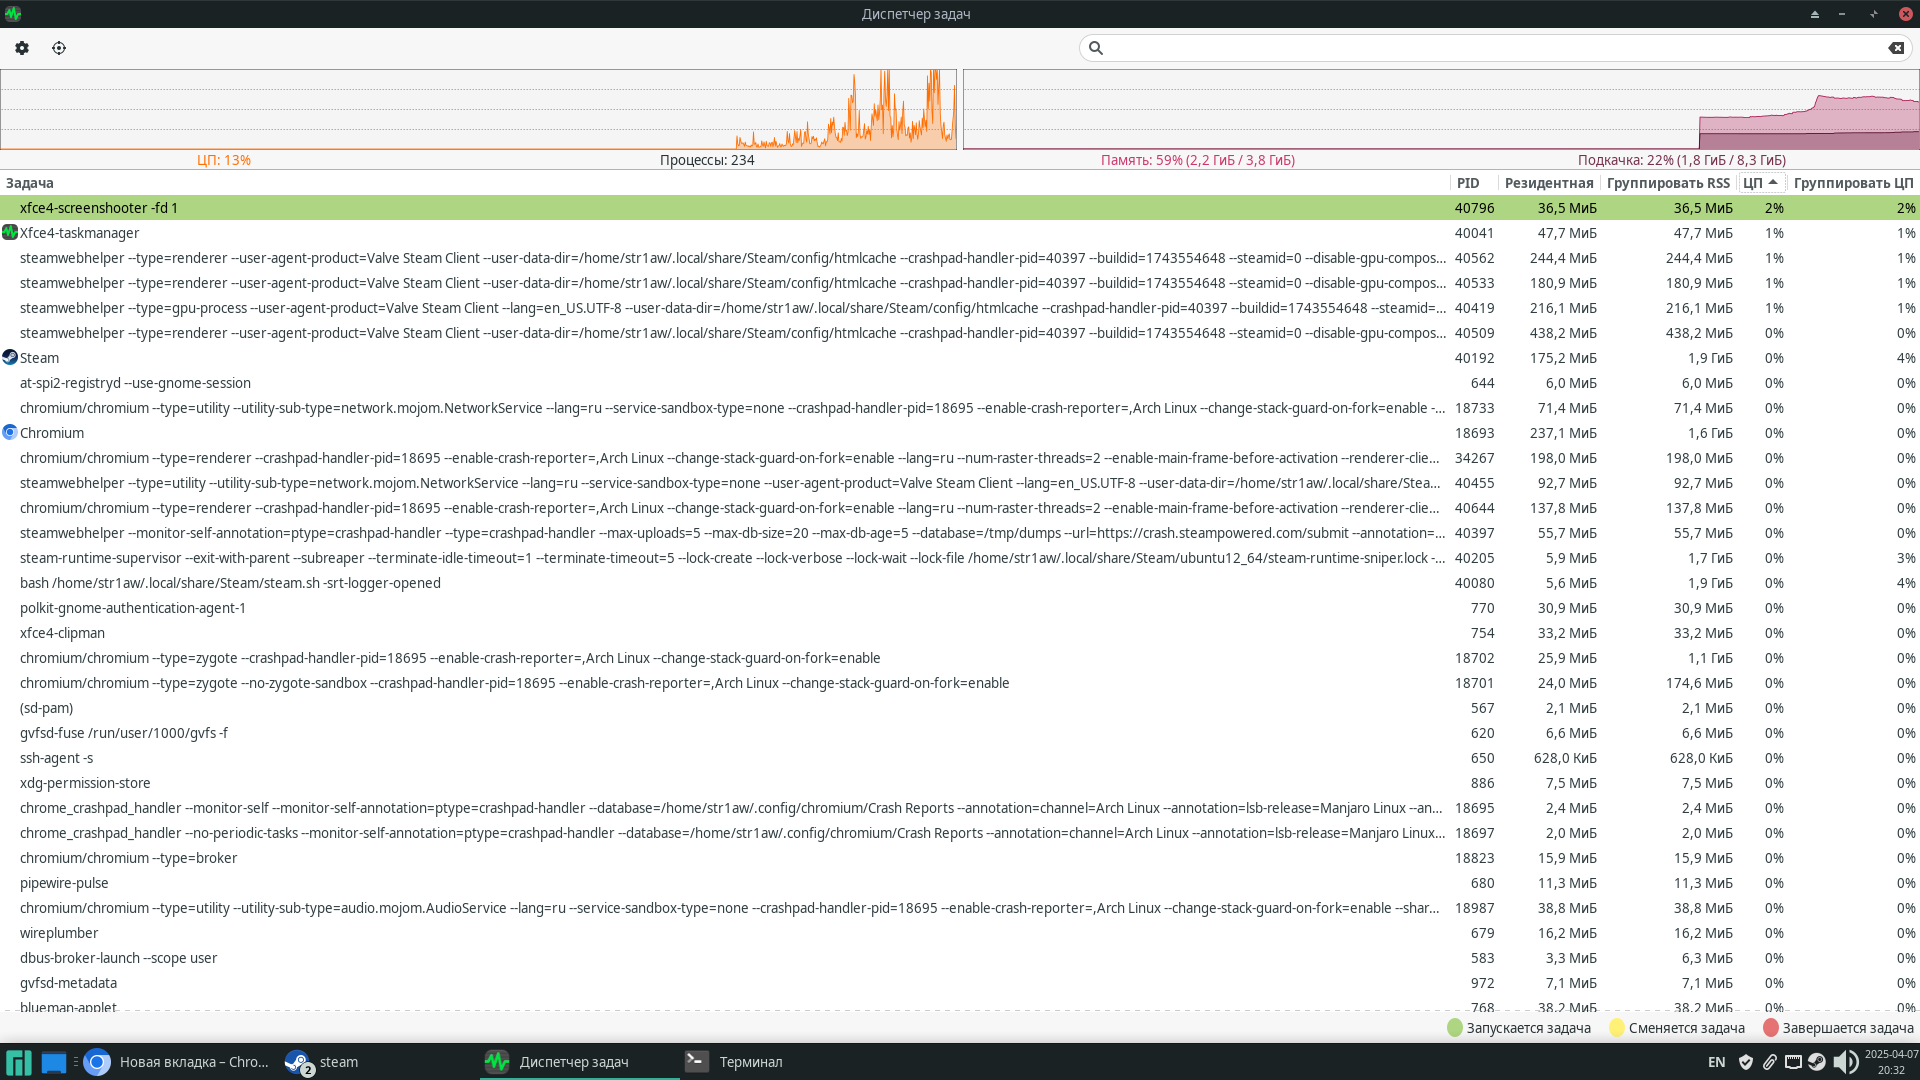
Task: Click the Группировать RSS column header
Action: [x=1667, y=183]
